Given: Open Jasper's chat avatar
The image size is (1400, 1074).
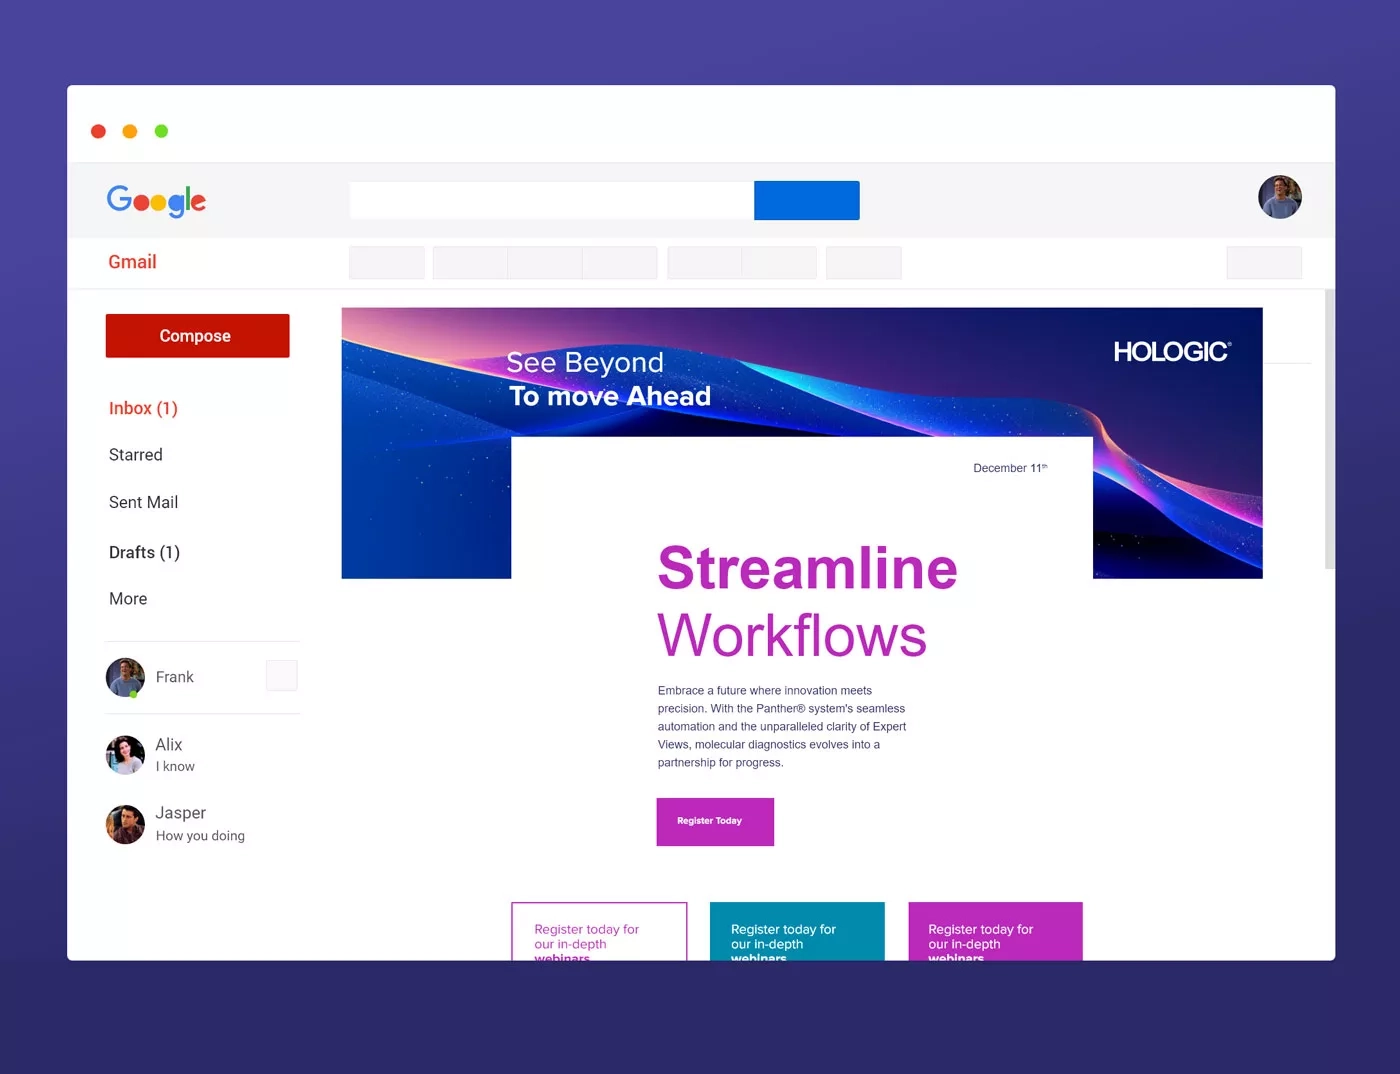Looking at the screenshot, I should click(125, 824).
